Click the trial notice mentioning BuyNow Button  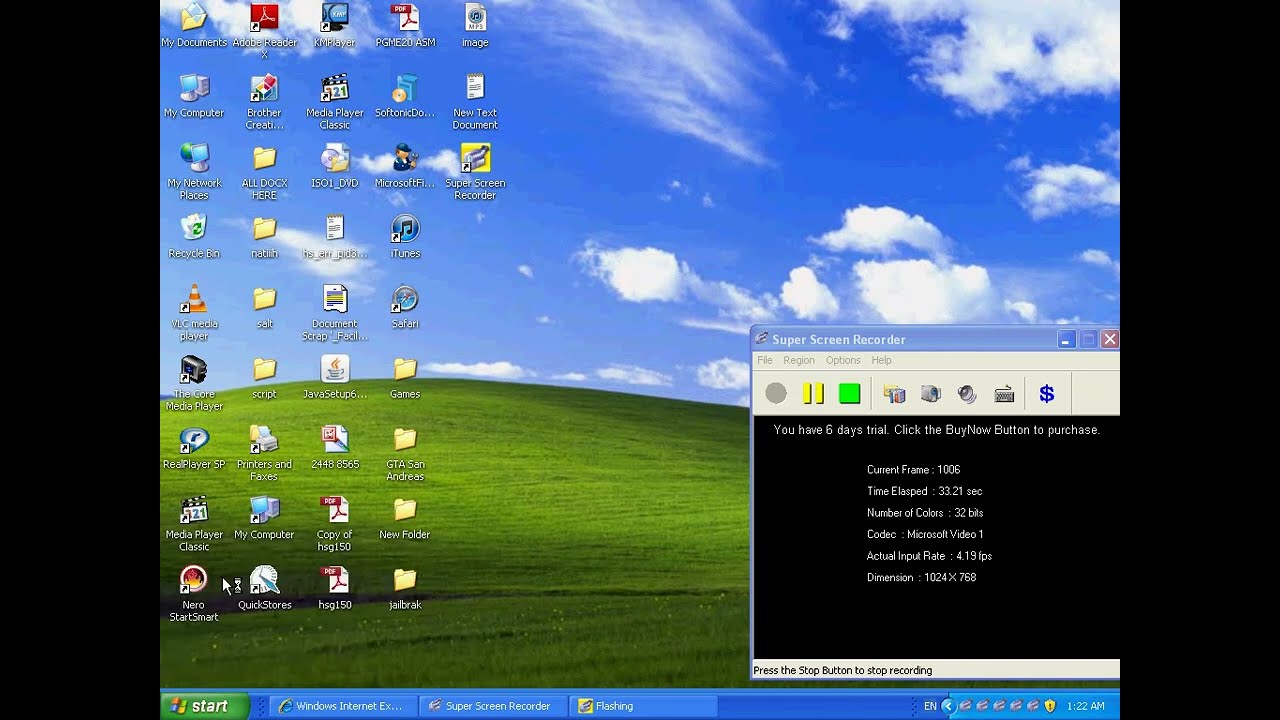[x=937, y=430]
